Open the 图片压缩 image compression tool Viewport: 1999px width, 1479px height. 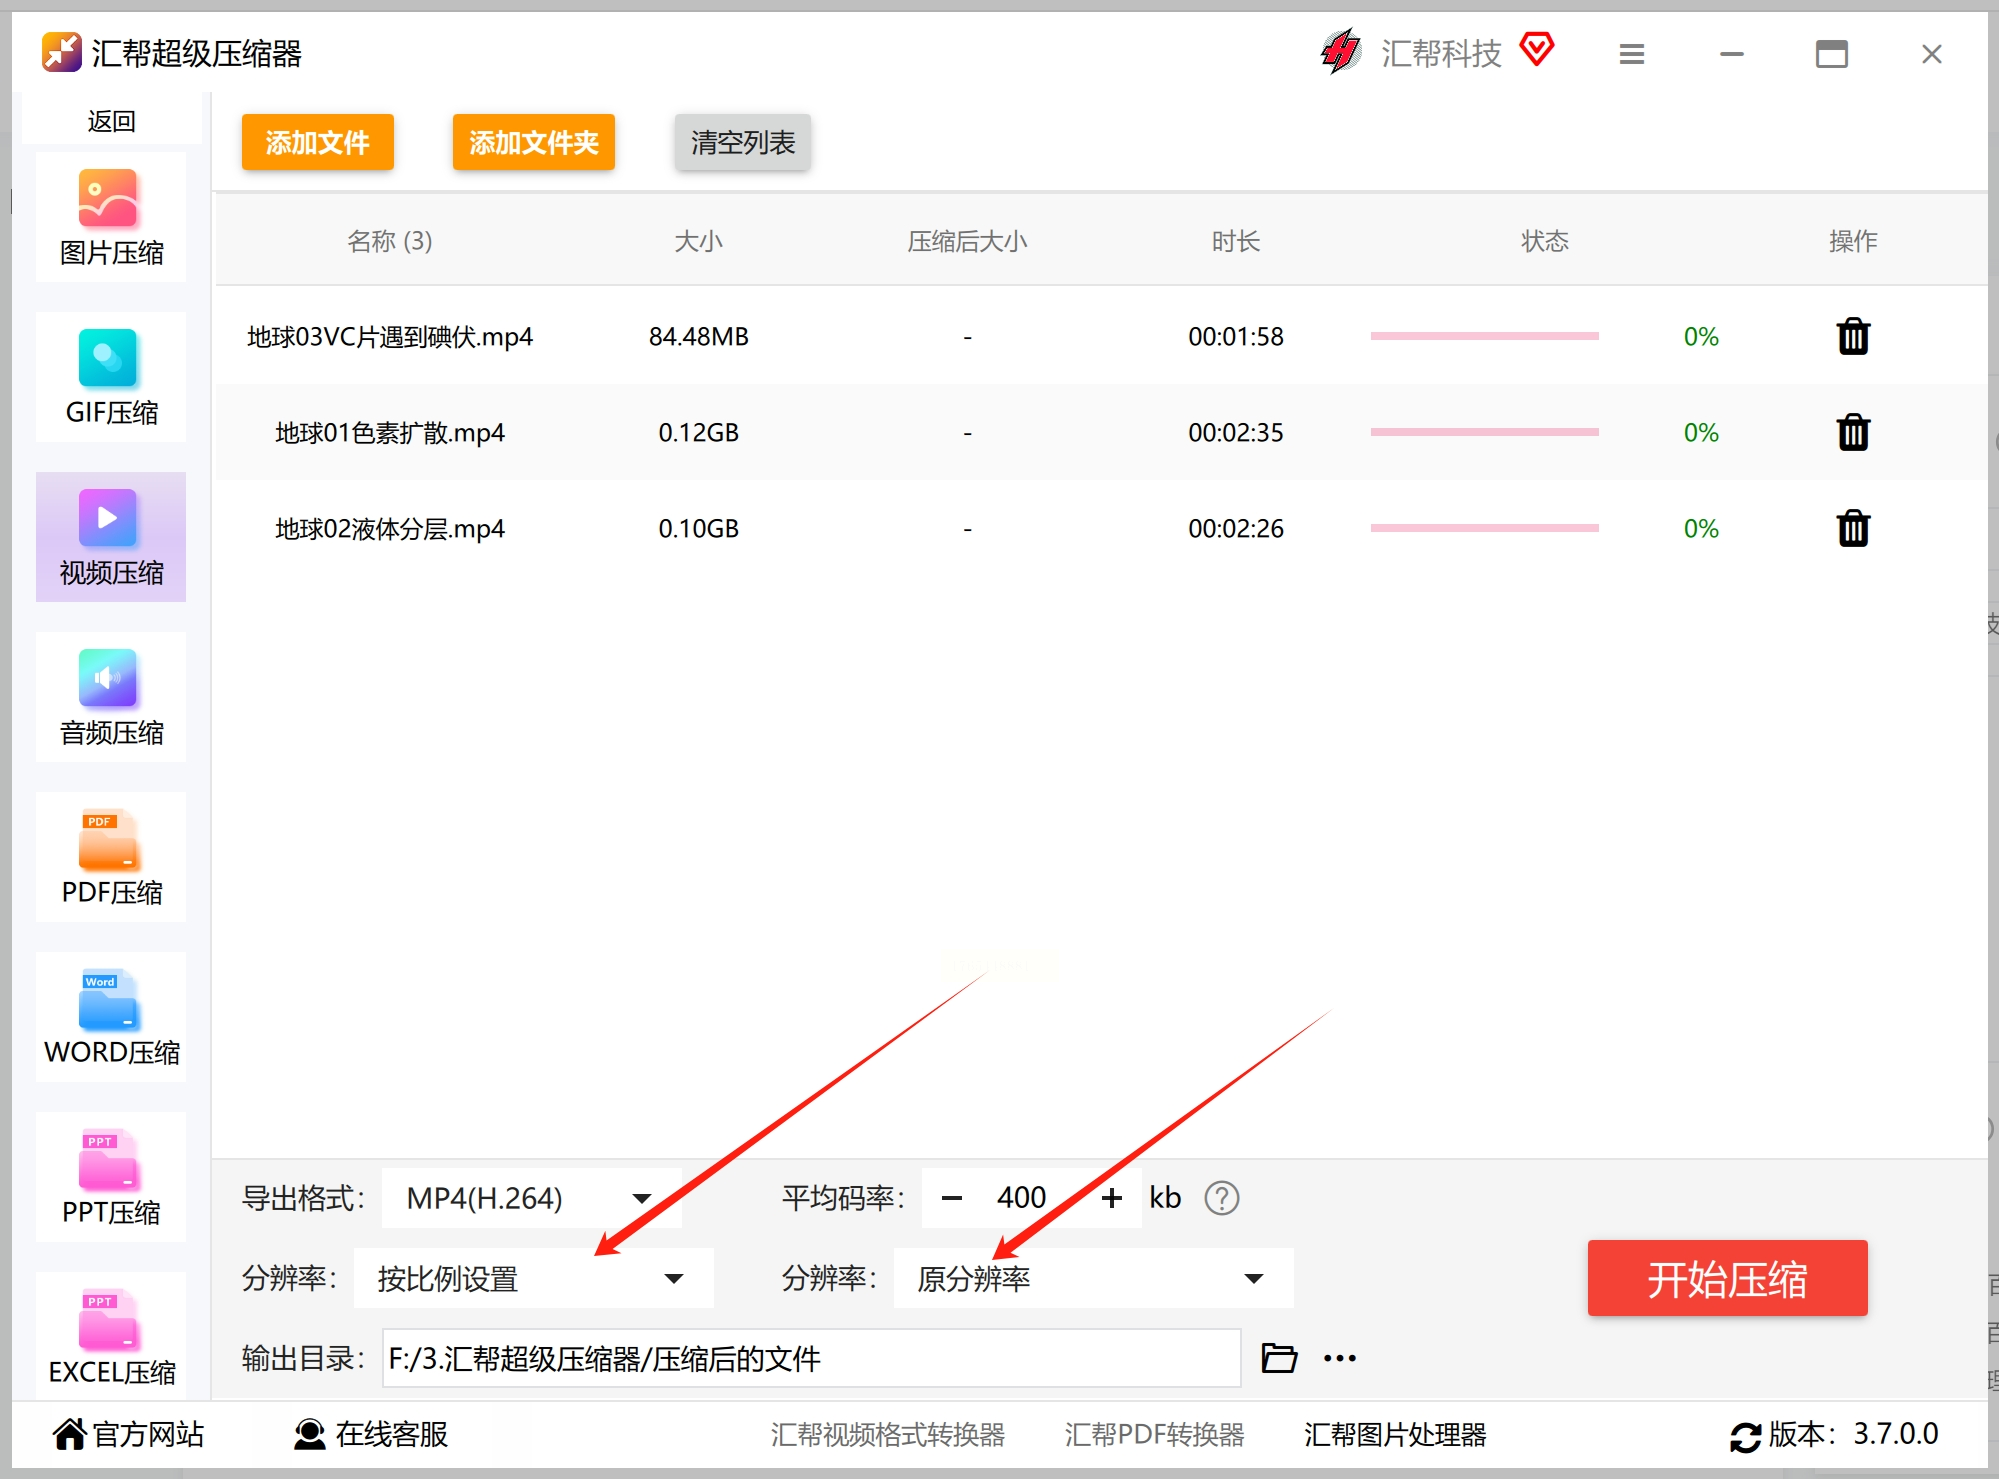[111, 218]
